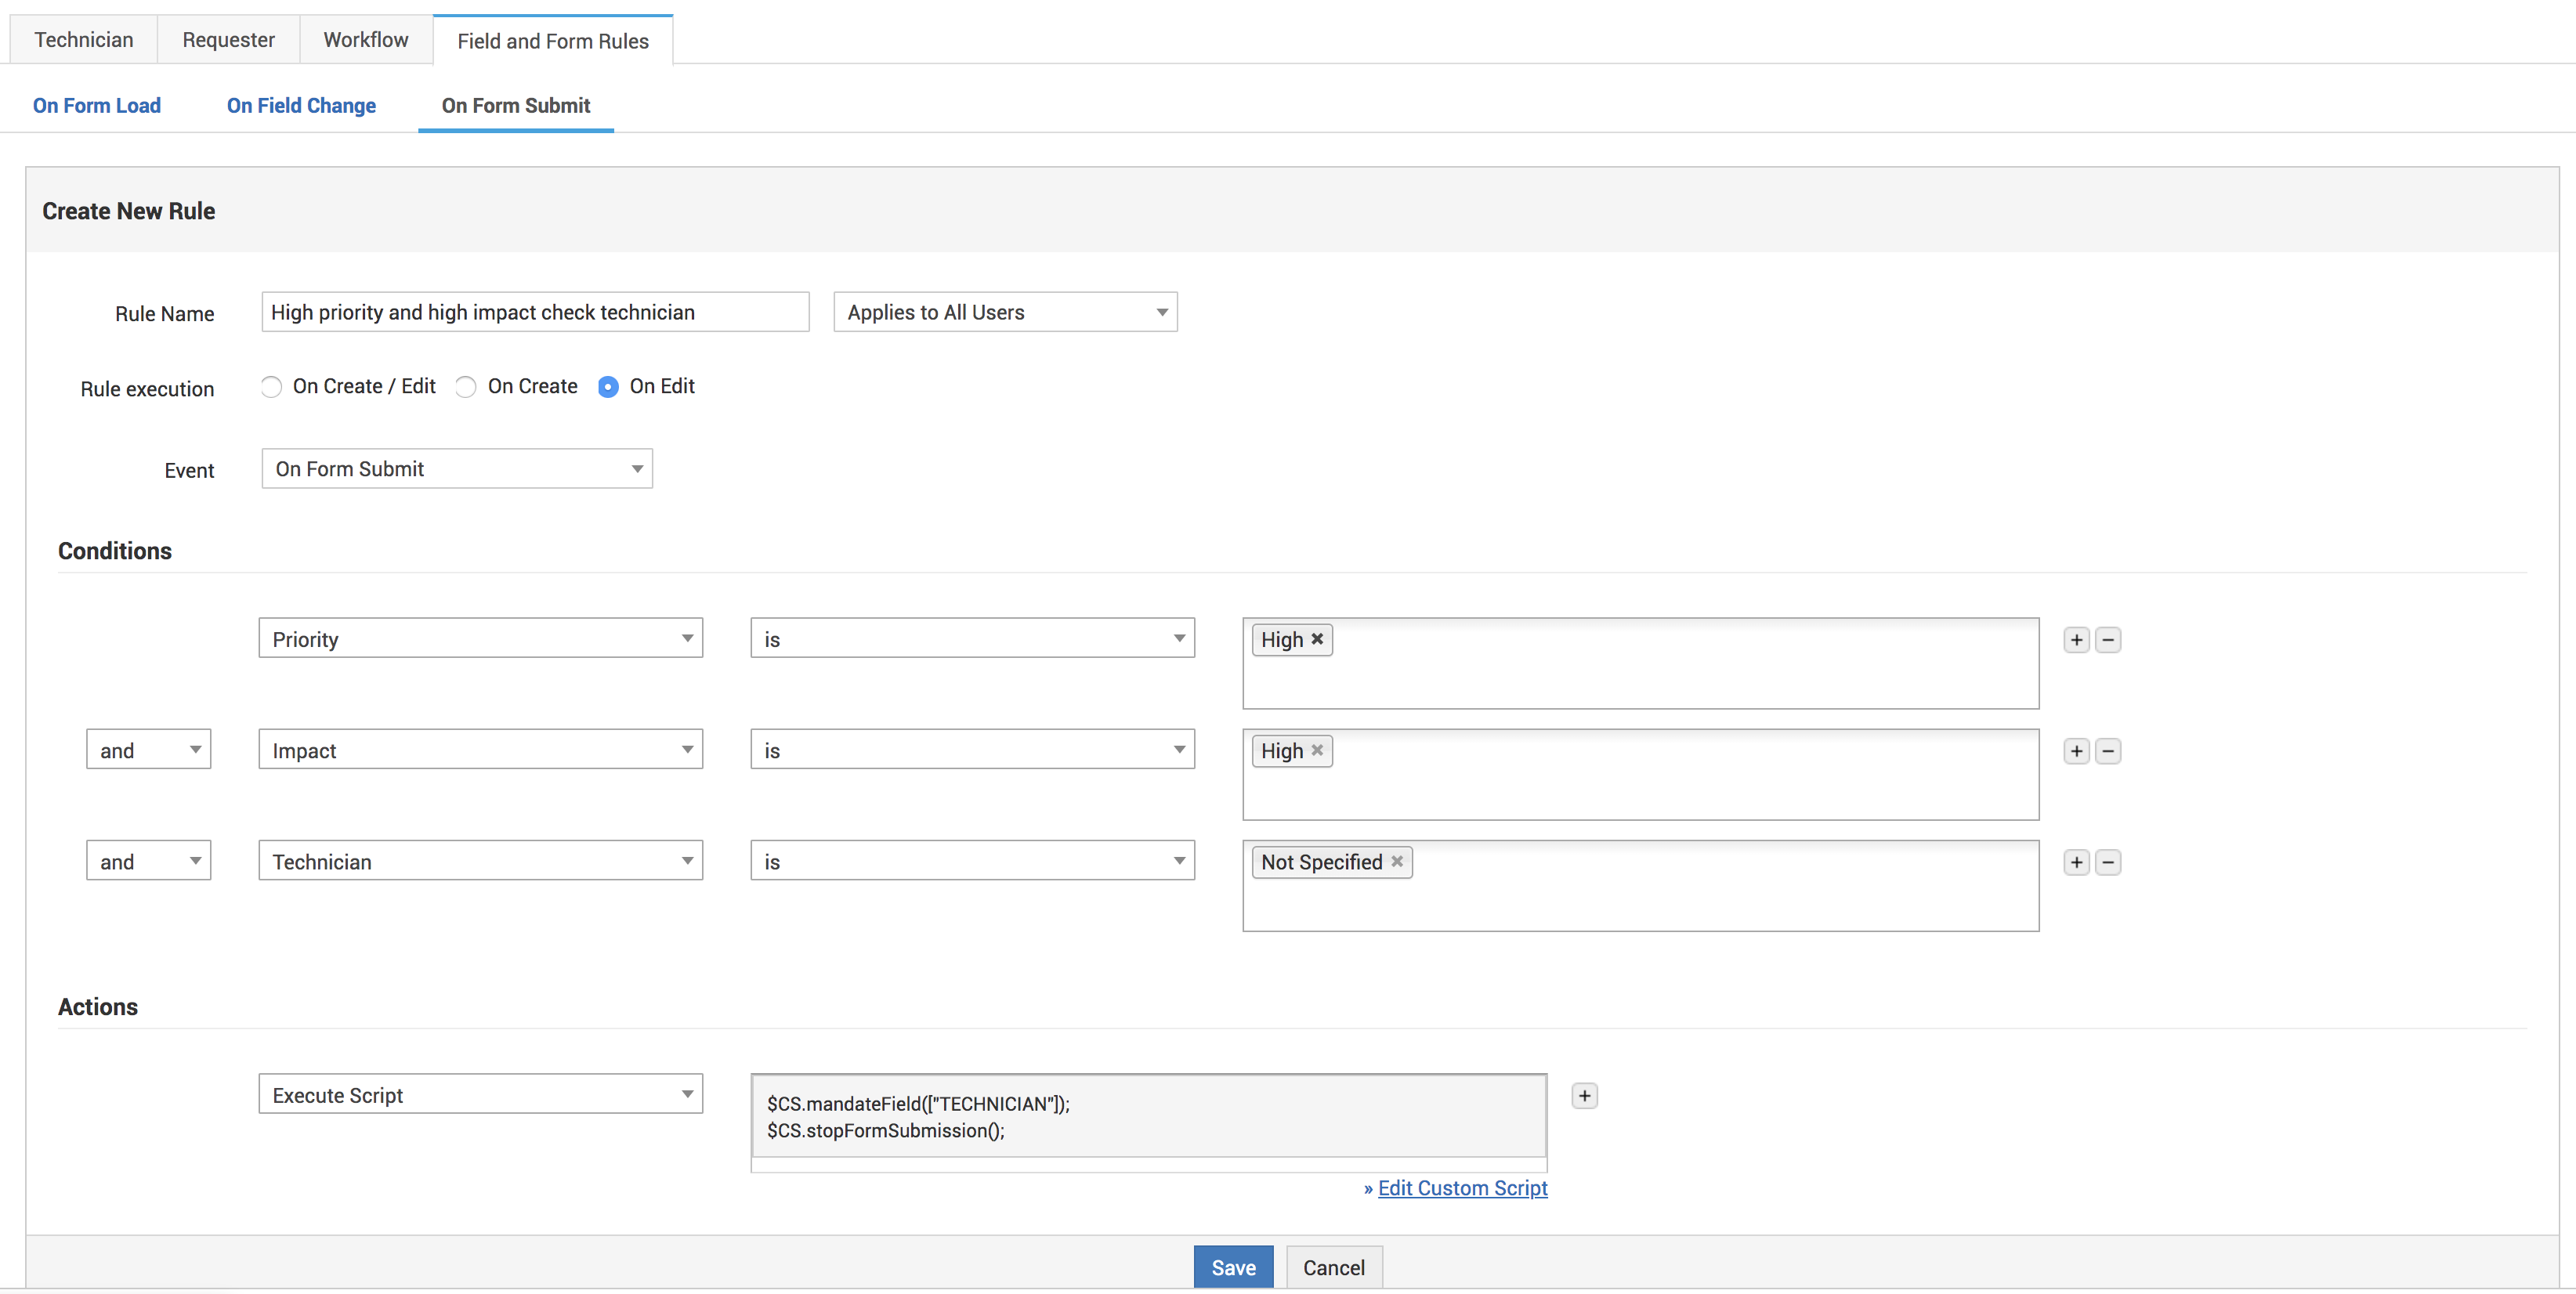The width and height of the screenshot is (2576, 1294).
Task: Click the Save button
Action: tap(1232, 1267)
